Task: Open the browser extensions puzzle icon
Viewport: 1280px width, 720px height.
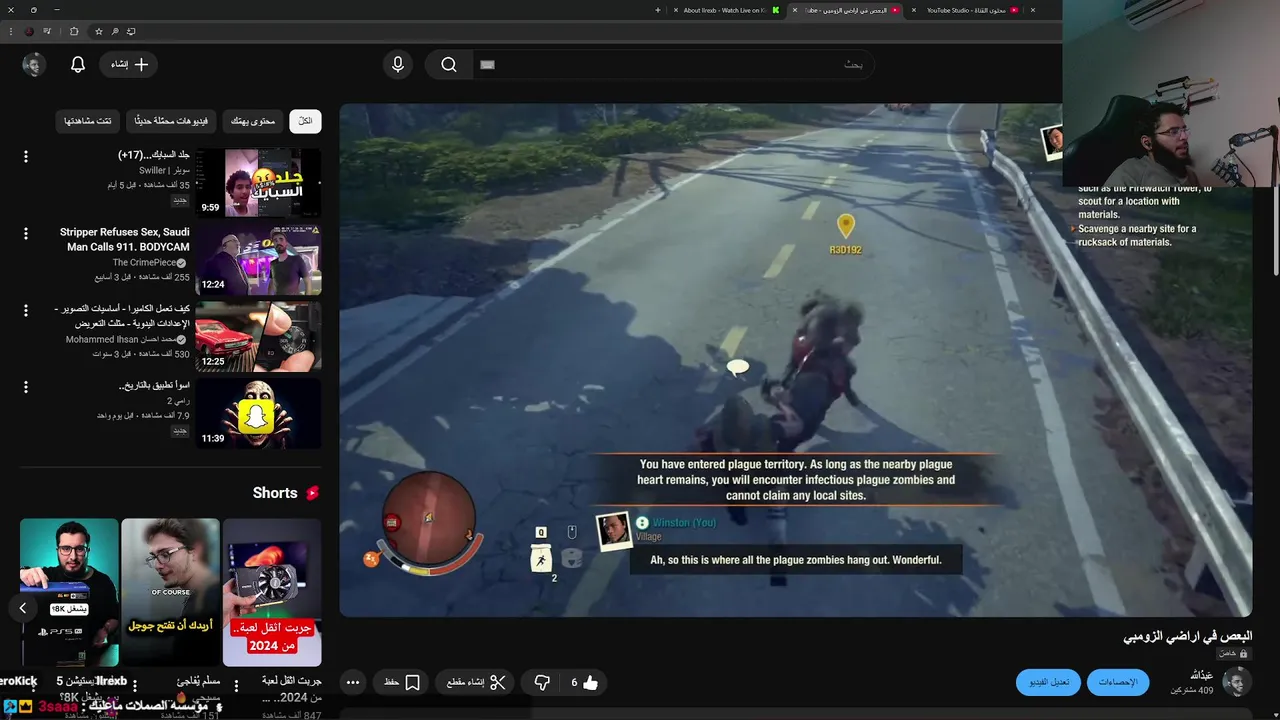Action: coord(74,31)
